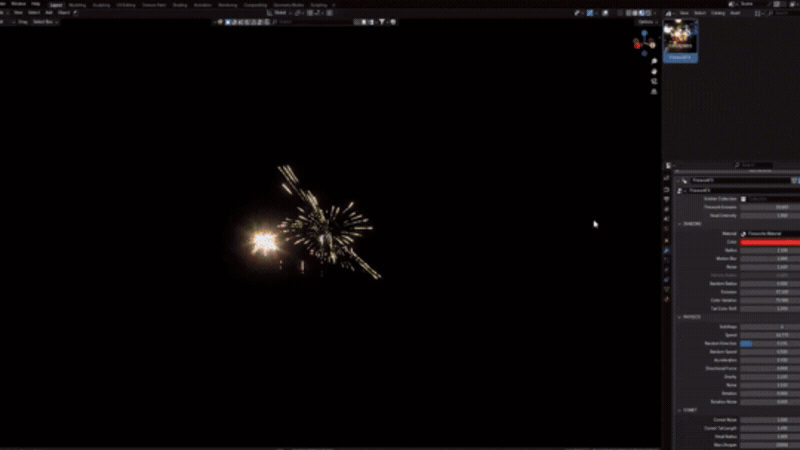Screen dimensions: 800x450
Task: Open the Output properties tab
Action: click(x=667, y=199)
